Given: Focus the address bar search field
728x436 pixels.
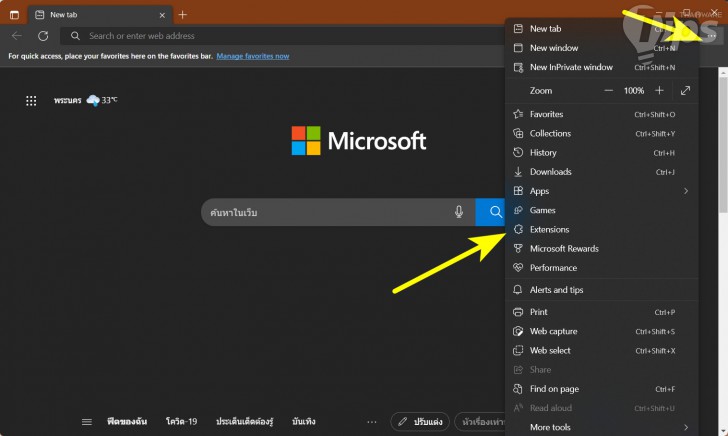Looking at the screenshot, I should [x=283, y=36].
